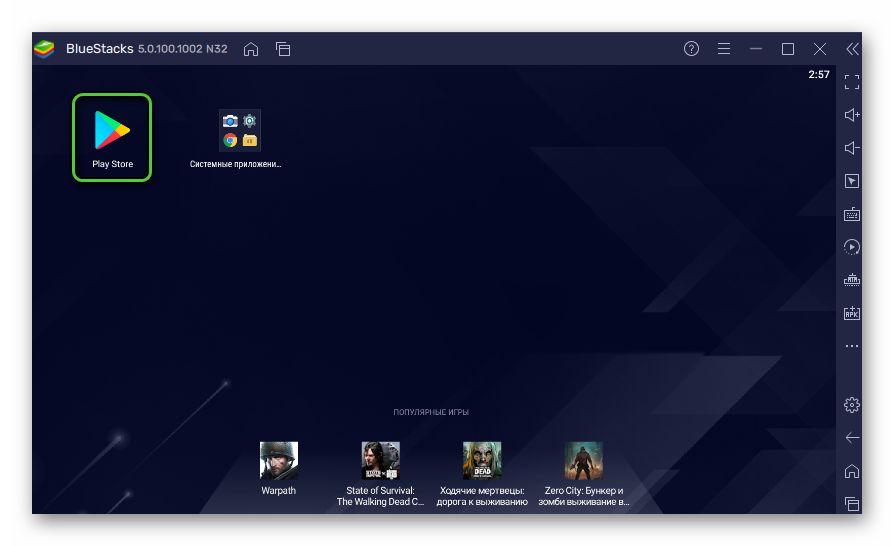
Task: Toggle fullscreen mode in the sidebar
Action: click(852, 82)
